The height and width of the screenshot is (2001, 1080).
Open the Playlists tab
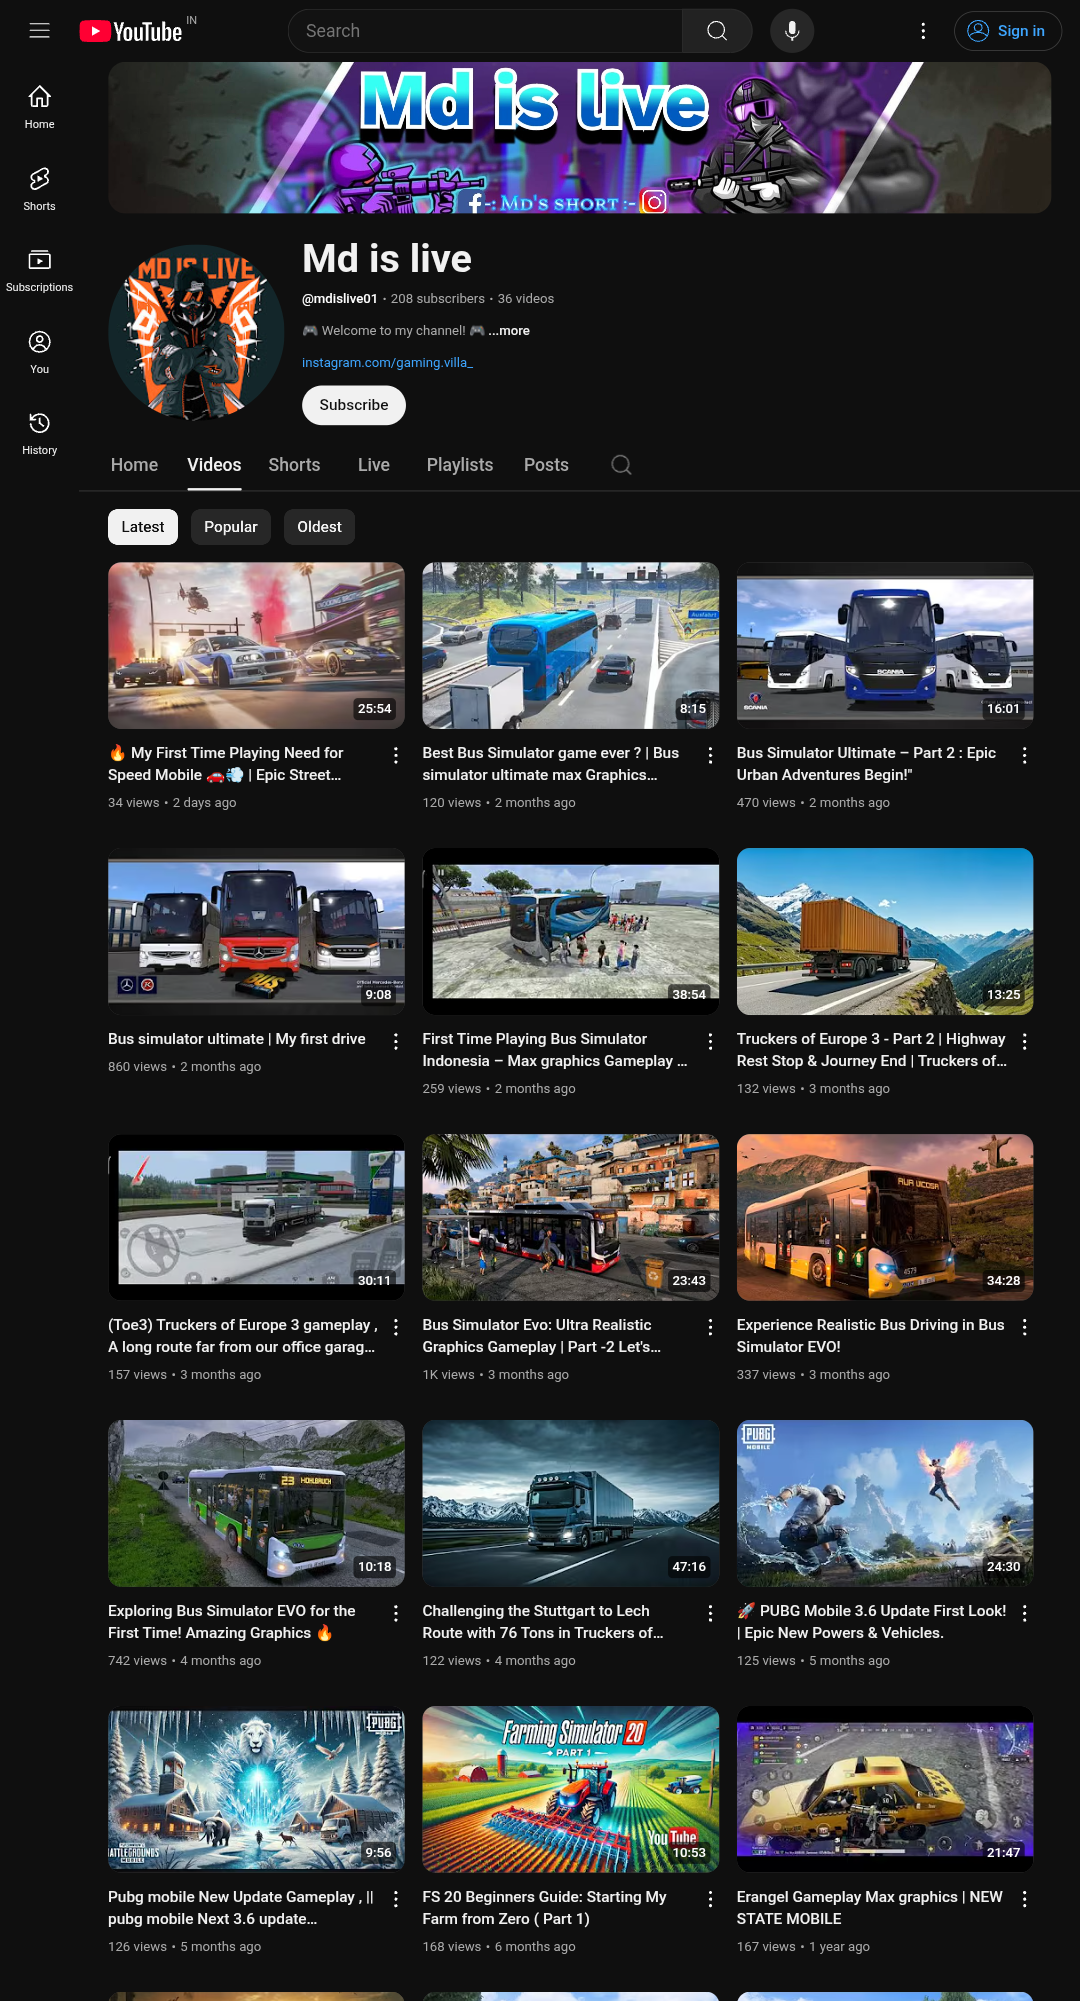point(460,465)
